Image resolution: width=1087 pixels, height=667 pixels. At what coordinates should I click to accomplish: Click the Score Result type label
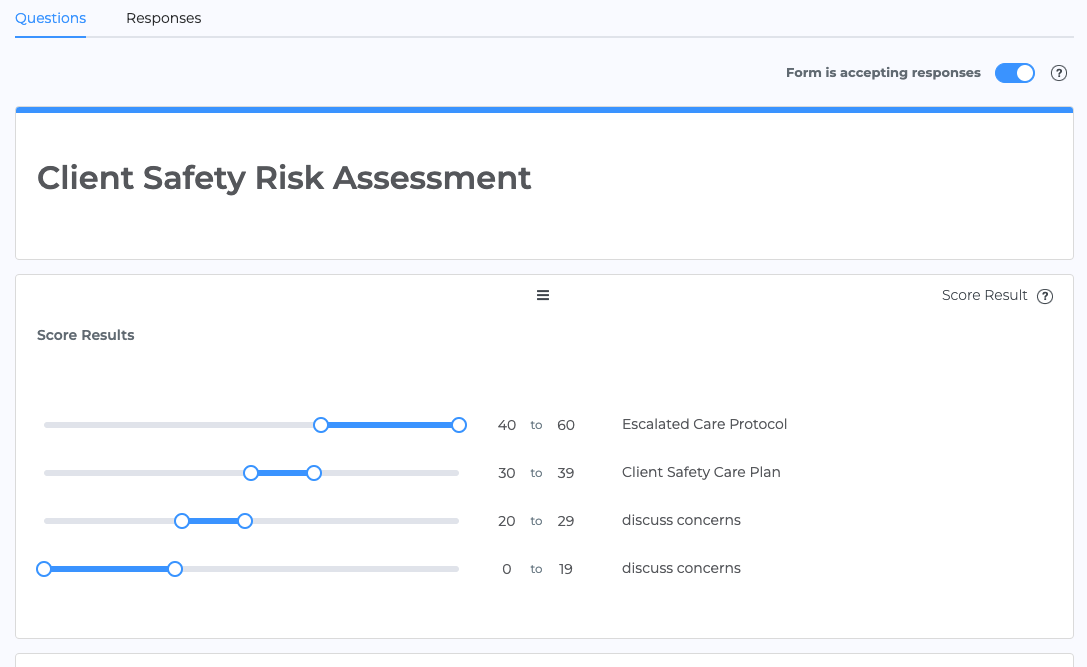click(x=984, y=295)
